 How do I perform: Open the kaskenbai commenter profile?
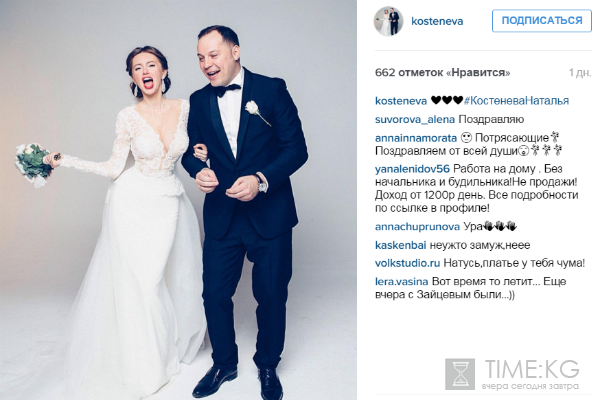coord(400,245)
